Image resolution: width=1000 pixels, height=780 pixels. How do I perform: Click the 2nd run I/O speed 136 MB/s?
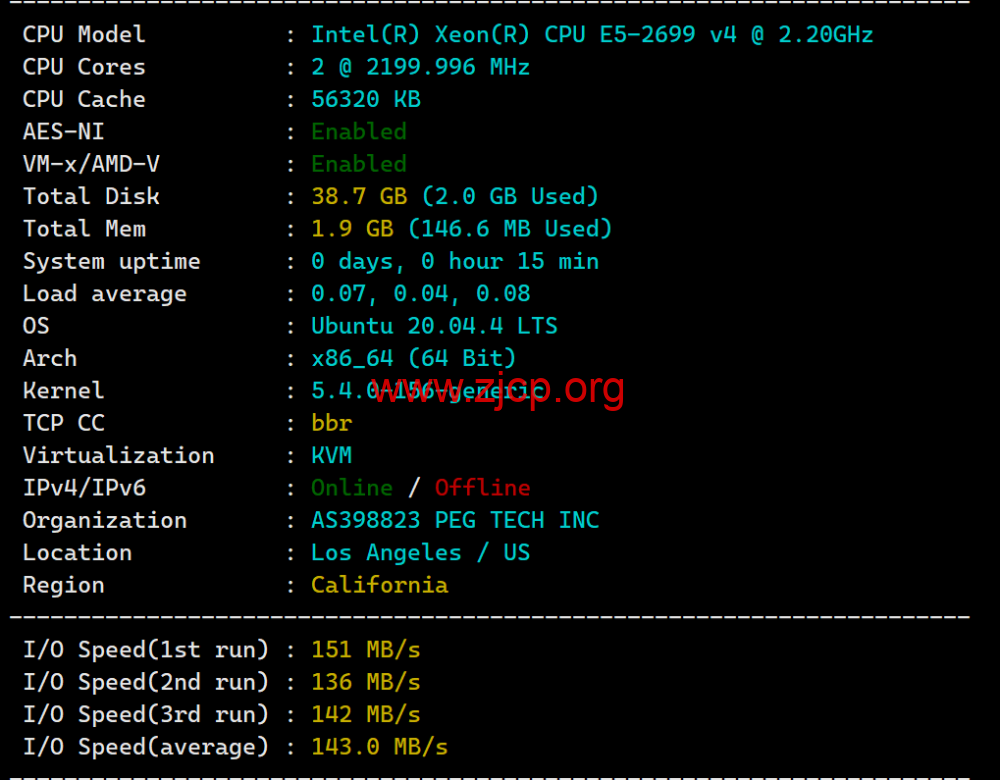pos(365,682)
